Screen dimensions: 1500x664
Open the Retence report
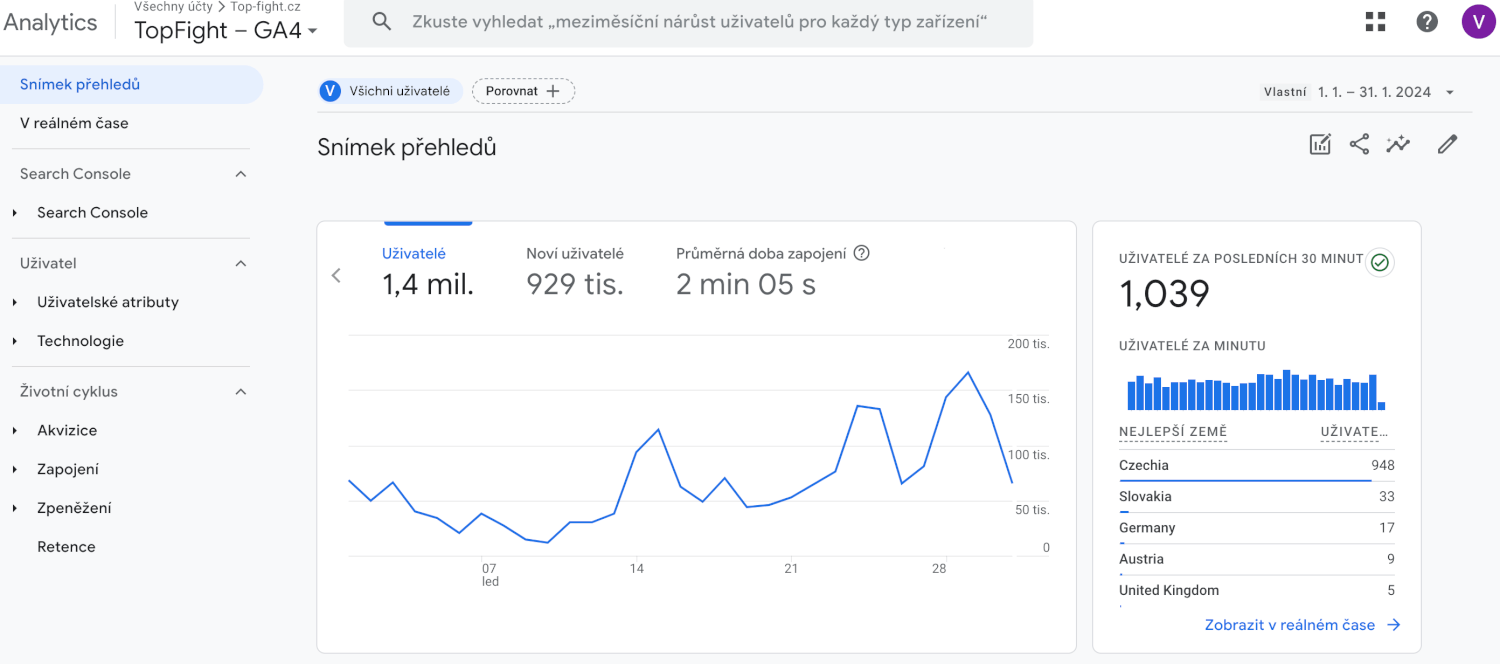point(68,546)
